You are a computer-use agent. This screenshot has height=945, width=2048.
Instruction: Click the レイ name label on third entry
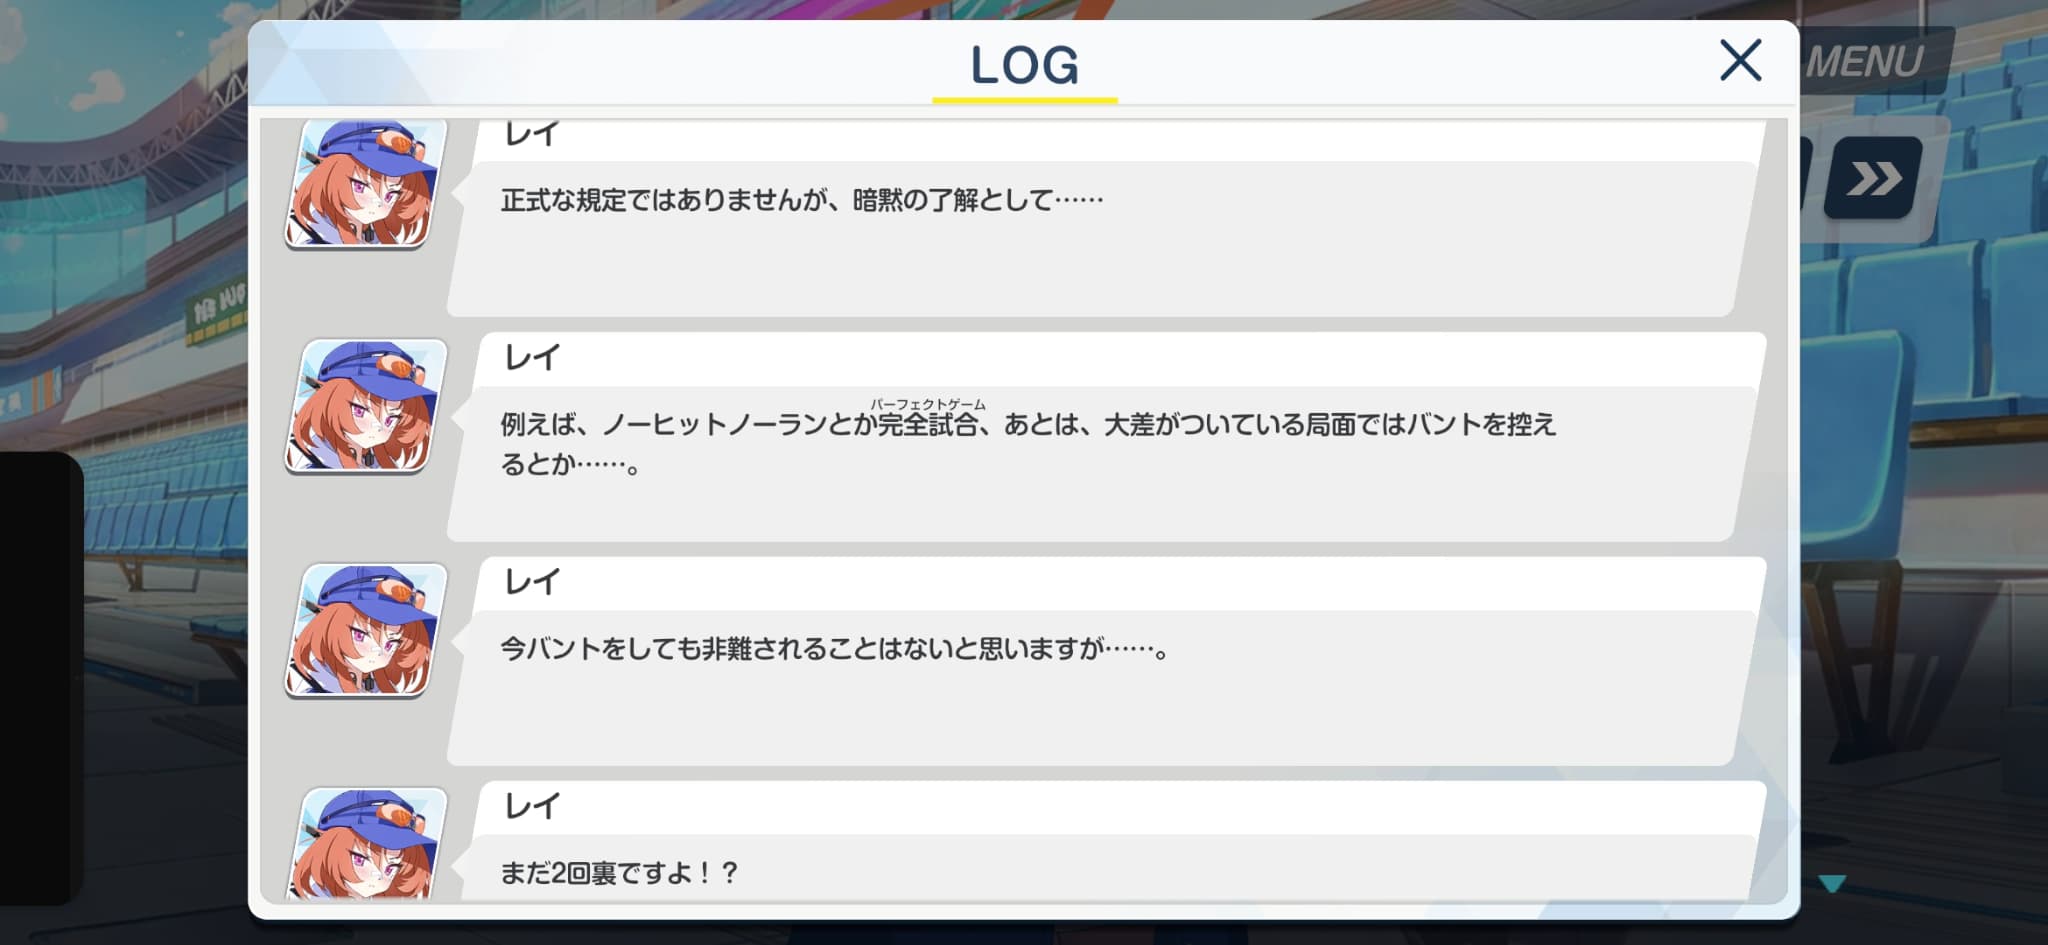[x=532, y=581]
